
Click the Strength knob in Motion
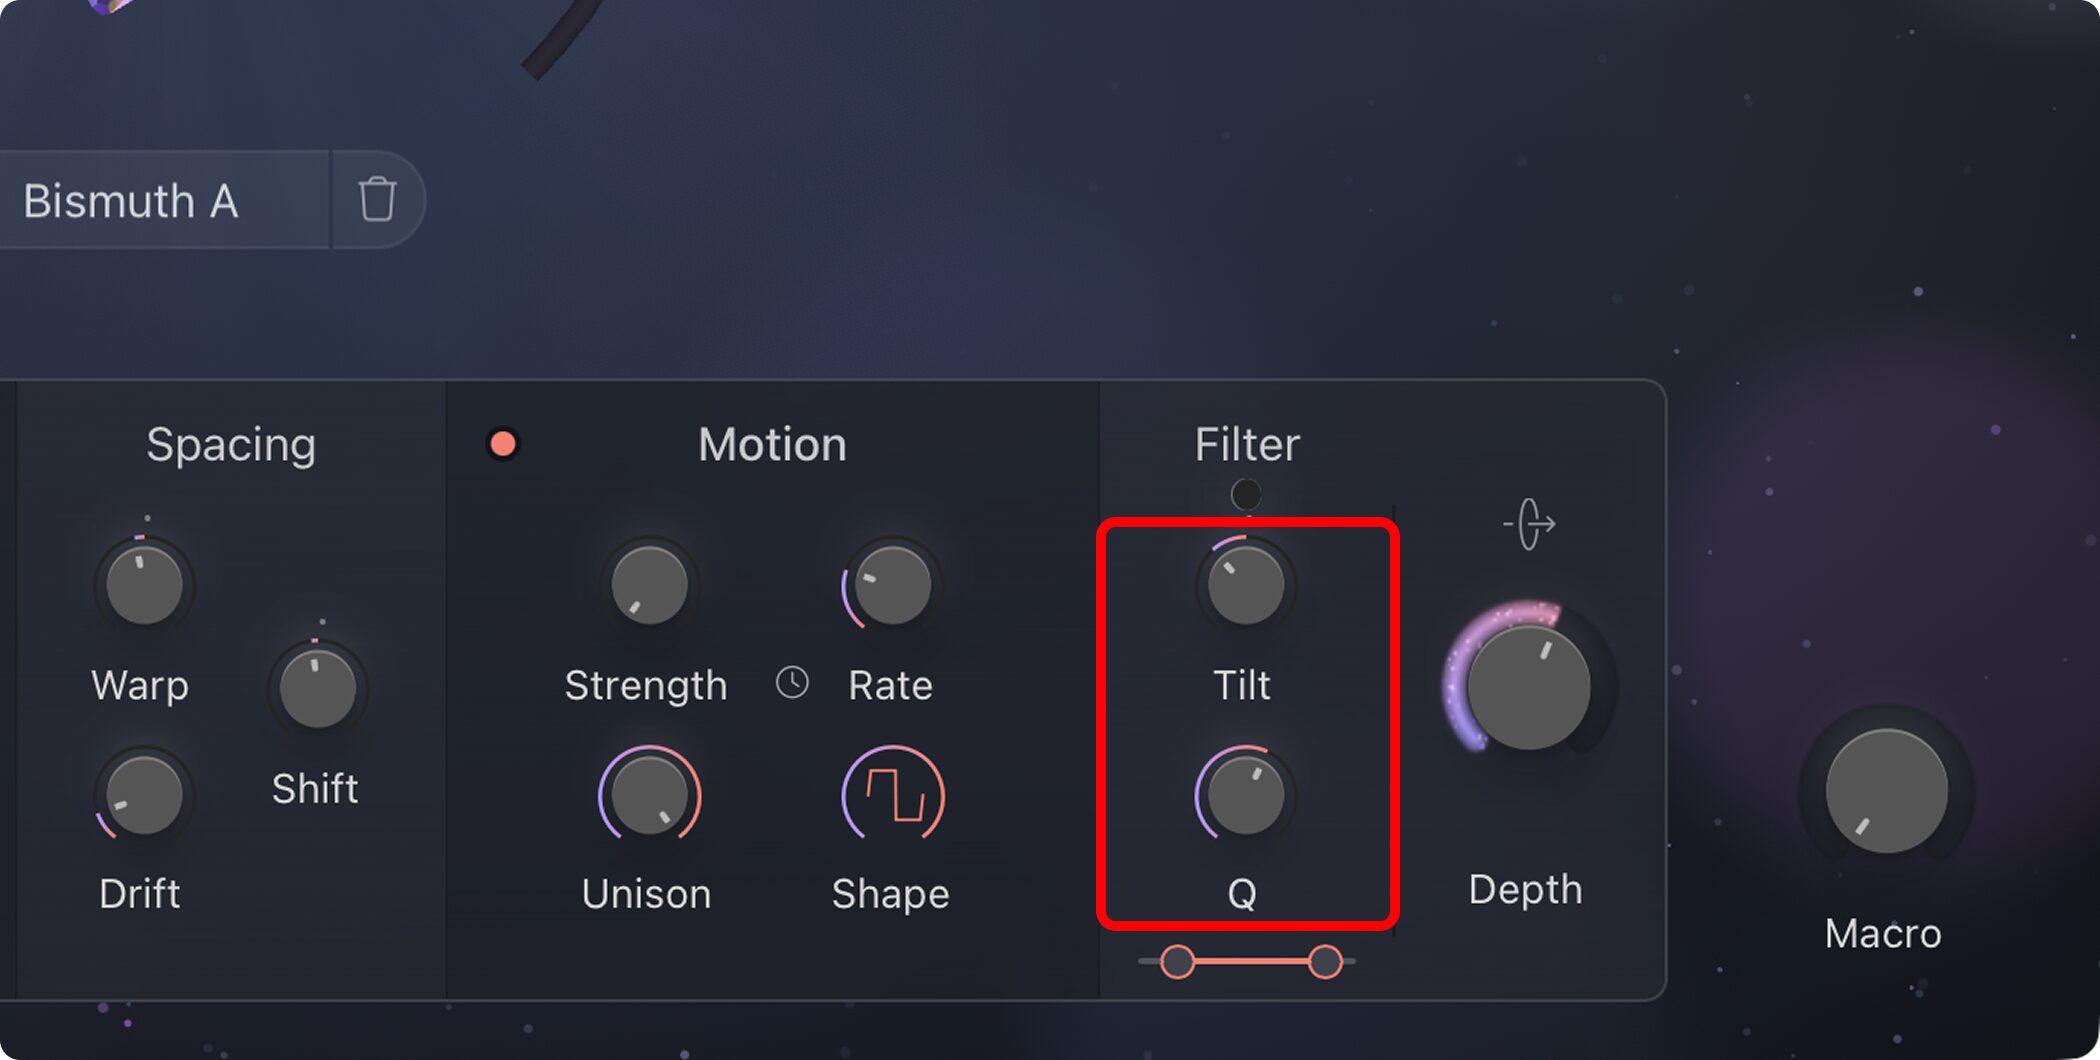649,585
